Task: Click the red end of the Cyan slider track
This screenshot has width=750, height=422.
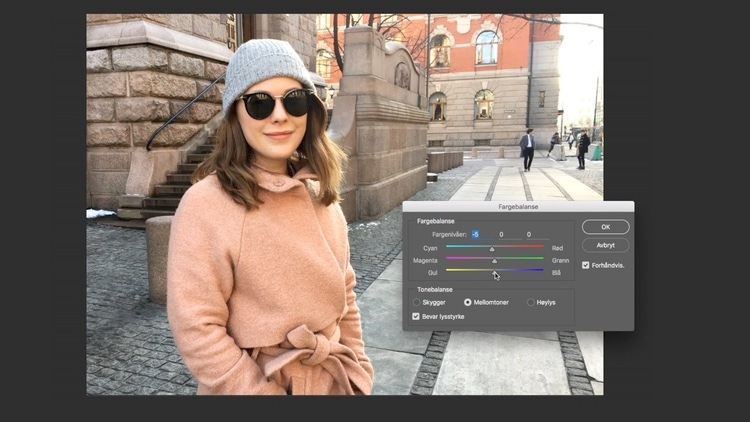Action: [541, 246]
